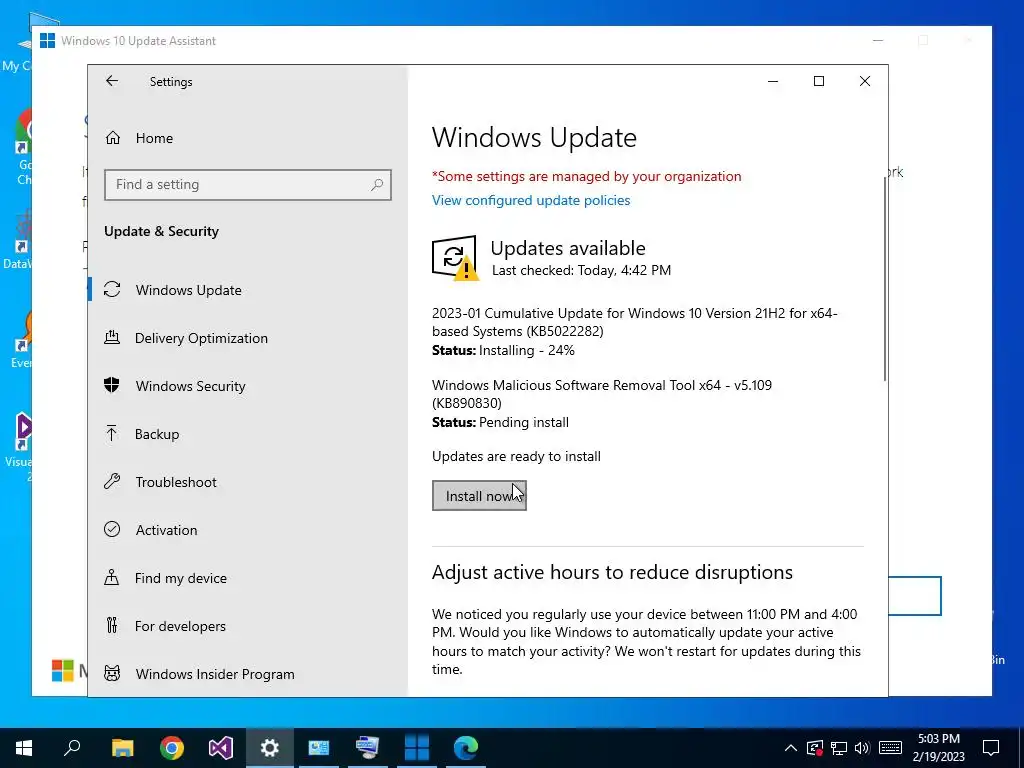Screen dimensions: 1024x768
Task: Click 'Some settings are managed by your organization'
Action: (586, 176)
